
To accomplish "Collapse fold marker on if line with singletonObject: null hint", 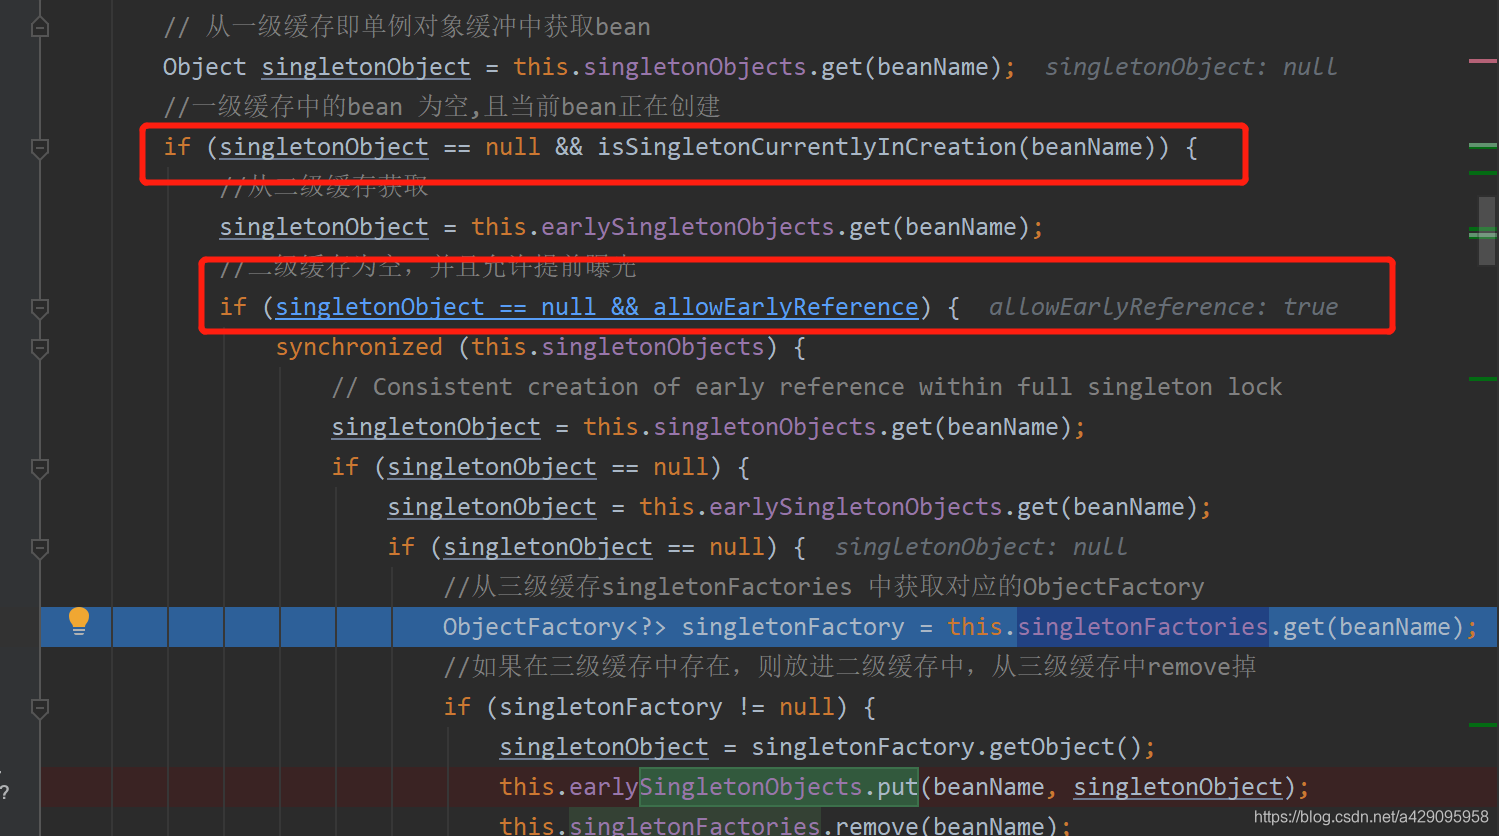I will 40,548.
